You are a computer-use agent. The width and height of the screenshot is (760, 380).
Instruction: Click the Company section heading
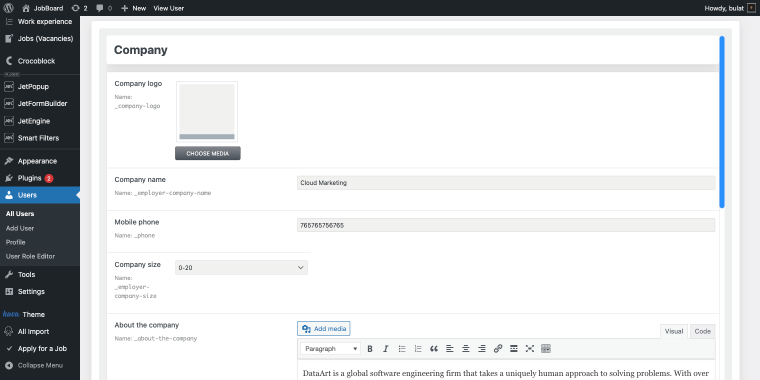[x=141, y=50]
